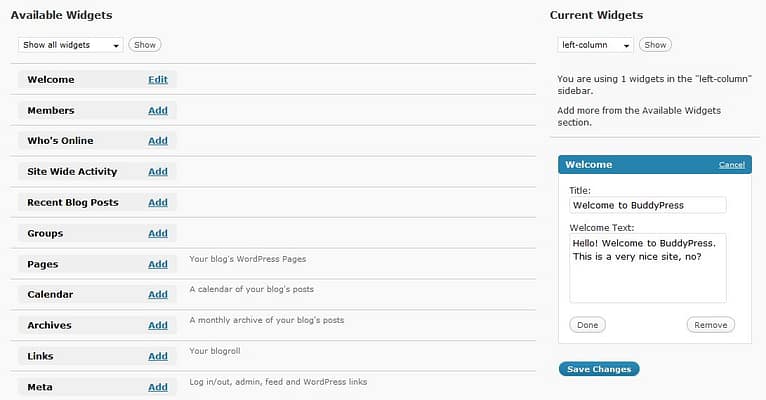
Task: Click into the Title input field
Action: 647,205
